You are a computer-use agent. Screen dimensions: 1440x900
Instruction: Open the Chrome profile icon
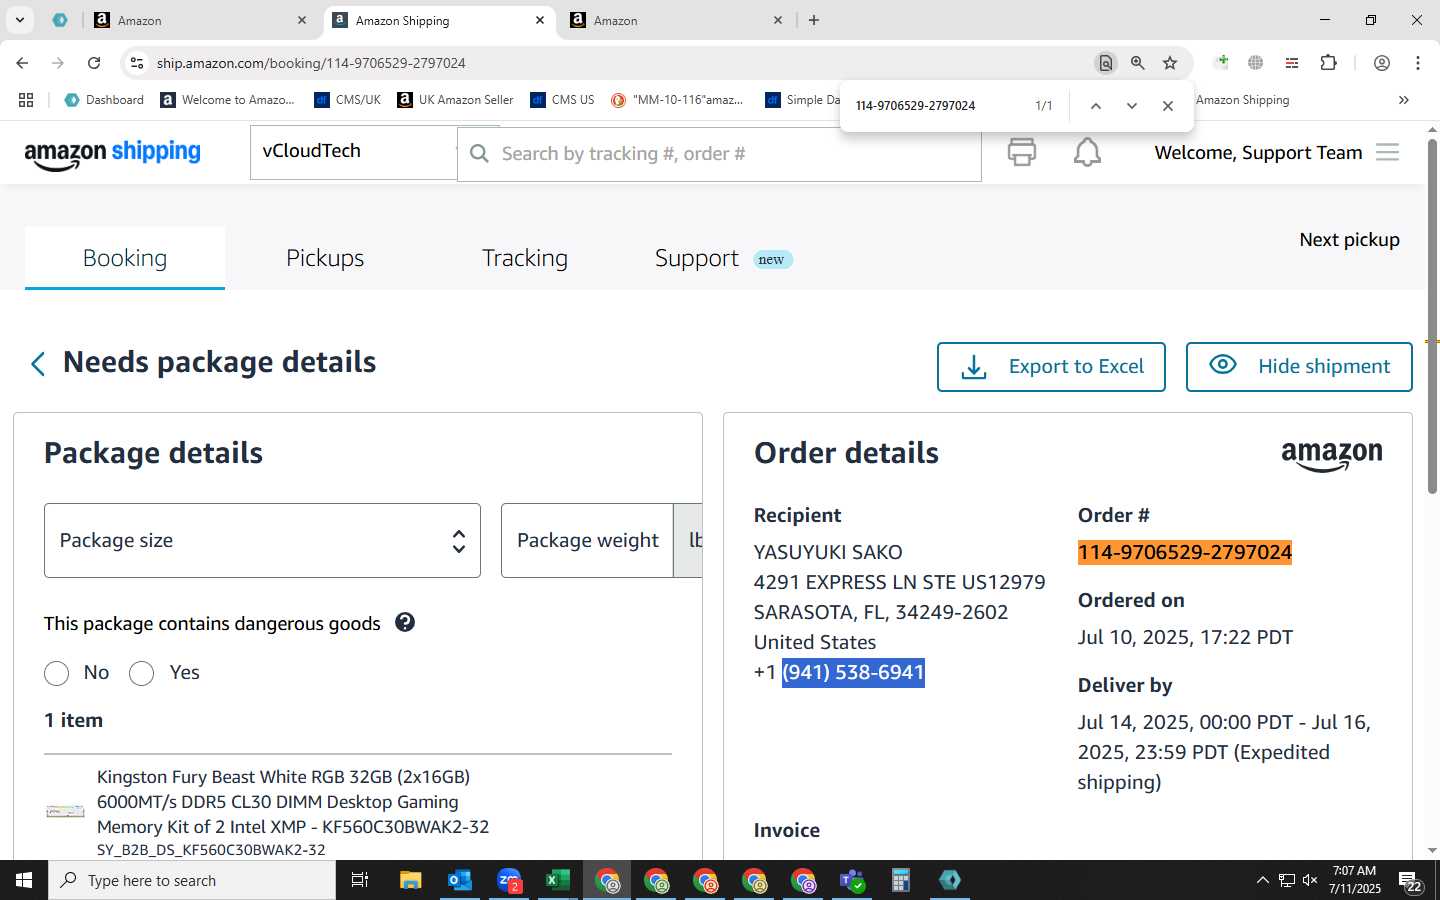click(x=1382, y=63)
